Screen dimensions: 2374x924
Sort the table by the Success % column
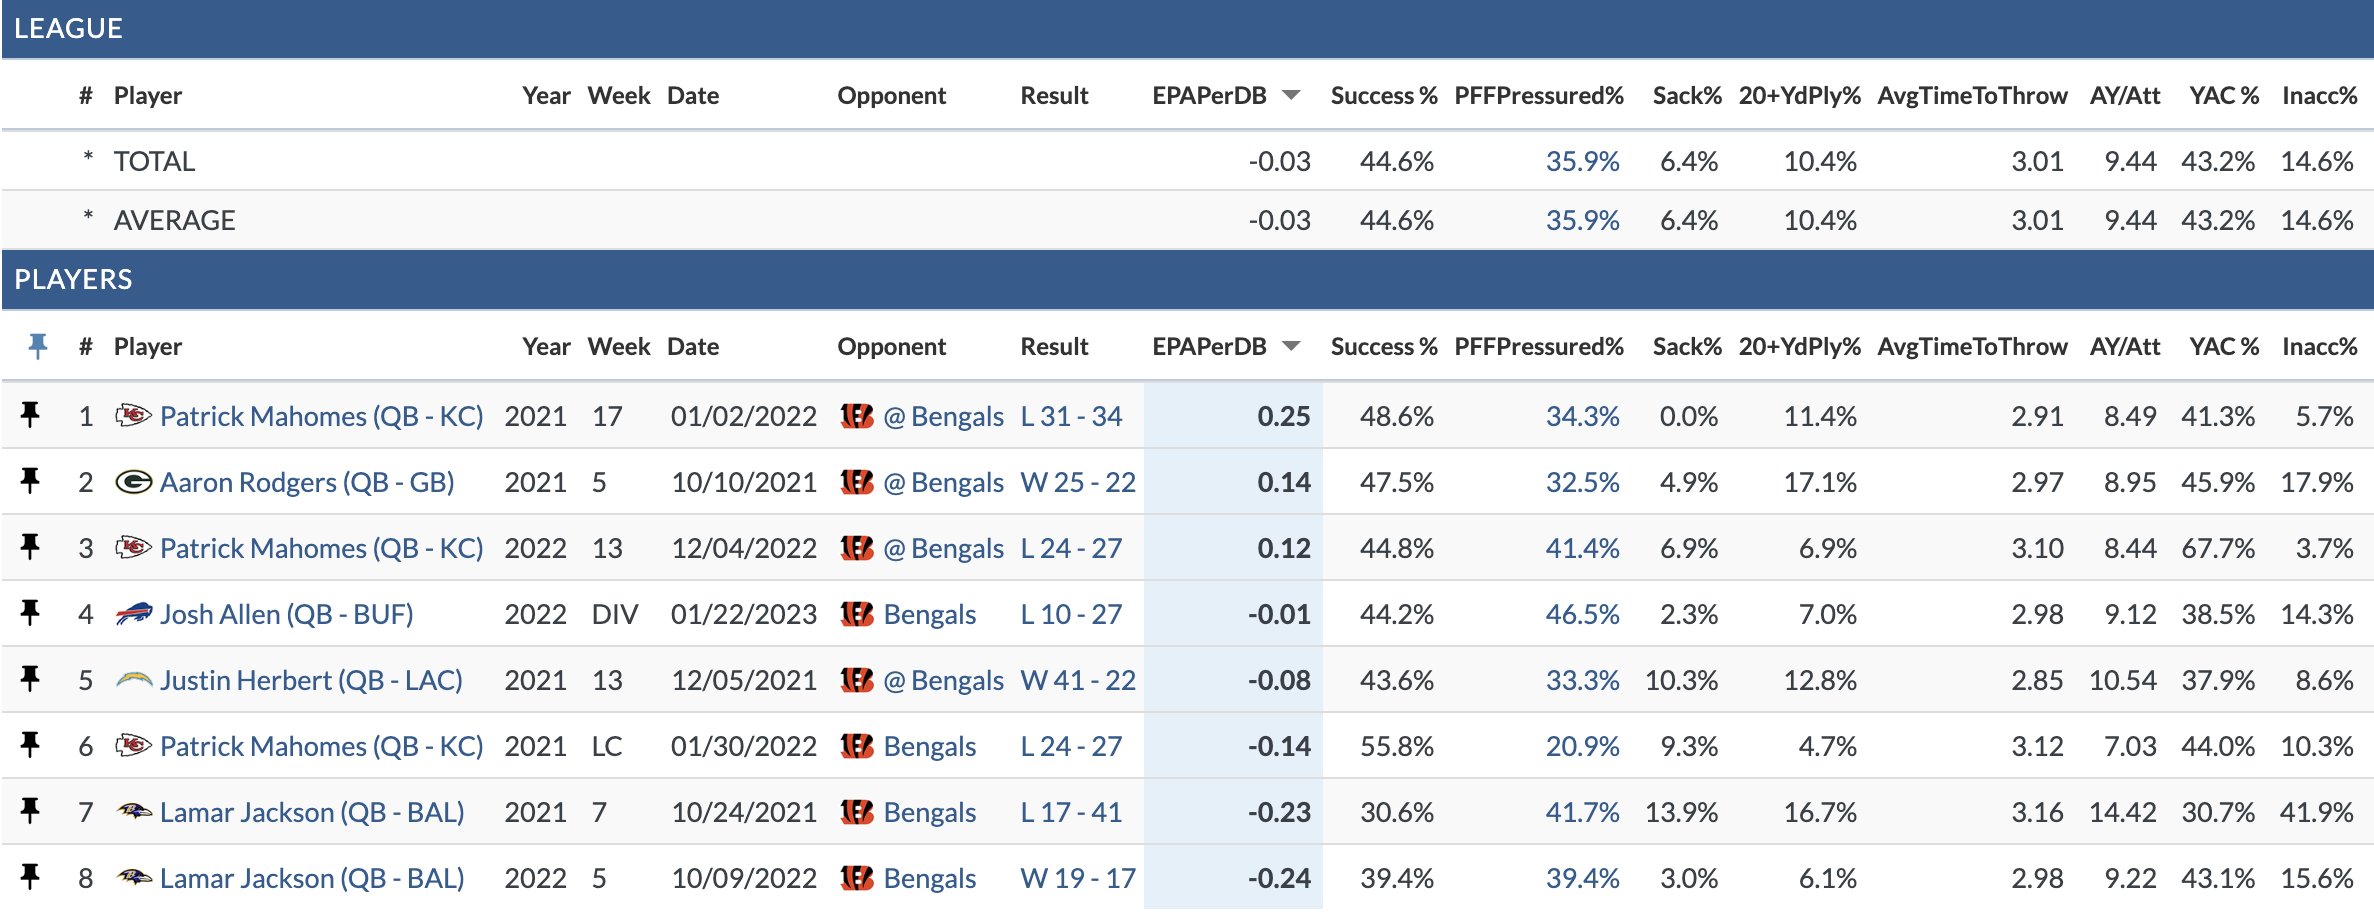1384,346
